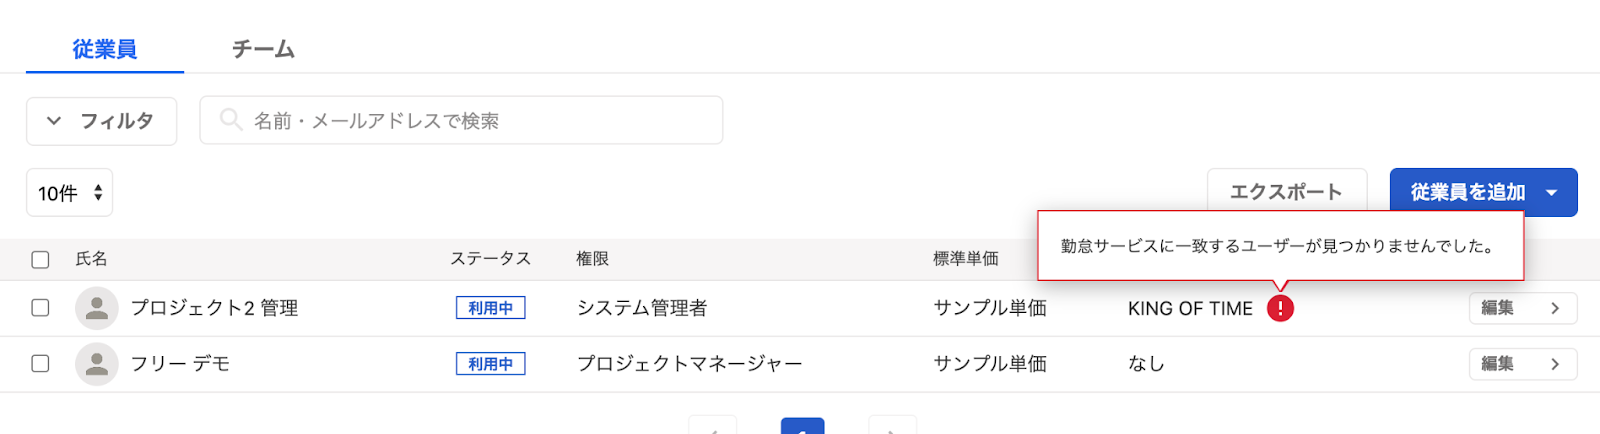Click the avatar icon for フリー デモ

pos(97,364)
